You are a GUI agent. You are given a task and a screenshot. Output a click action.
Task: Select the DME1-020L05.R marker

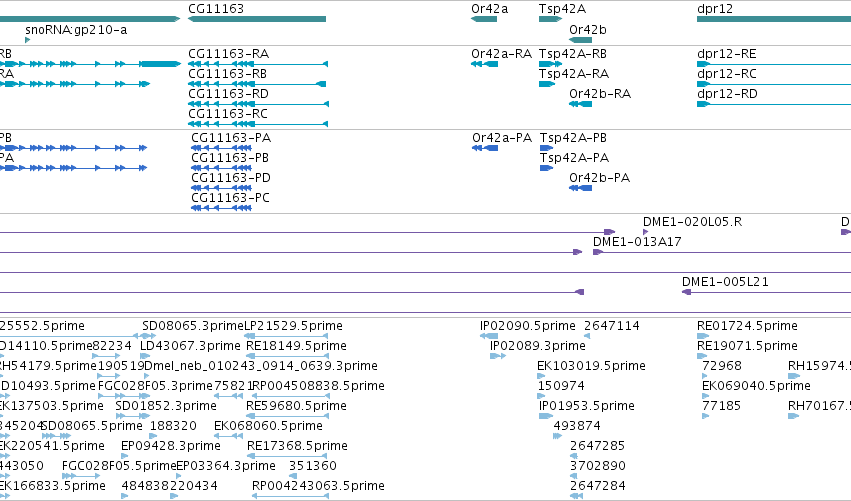645,232
